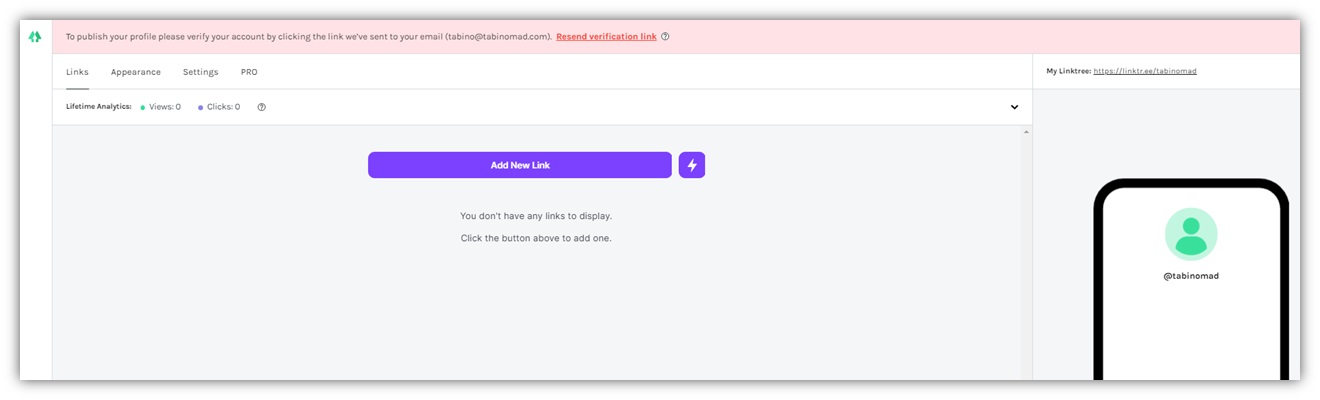Select the PRO tab
Viewport: 1320px width, 400px height.
pos(249,72)
